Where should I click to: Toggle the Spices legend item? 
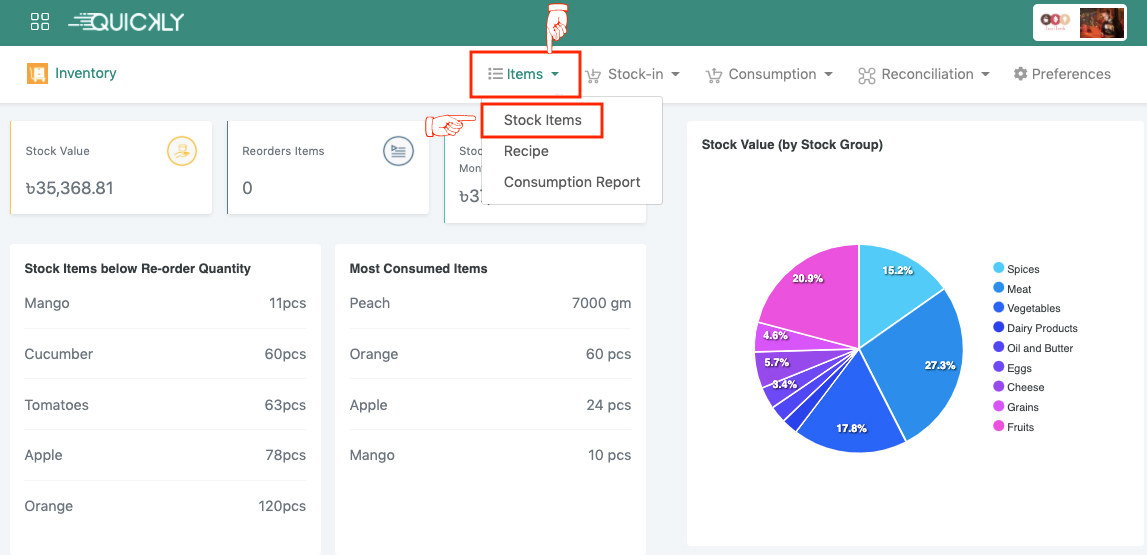pyautogui.click(x=1022, y=269)
